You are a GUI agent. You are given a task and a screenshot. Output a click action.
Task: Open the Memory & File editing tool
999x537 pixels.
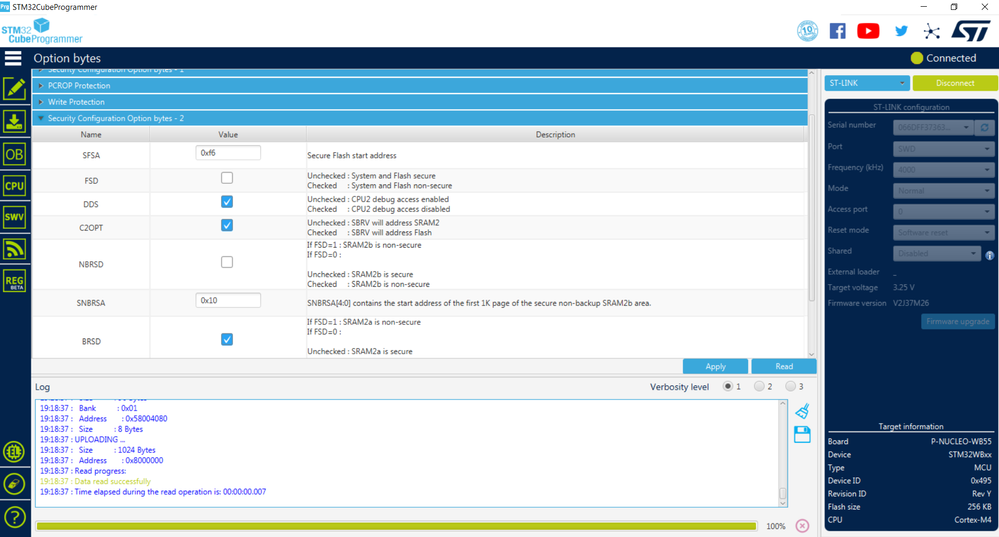pyautogui.click(x=15, y=89)
